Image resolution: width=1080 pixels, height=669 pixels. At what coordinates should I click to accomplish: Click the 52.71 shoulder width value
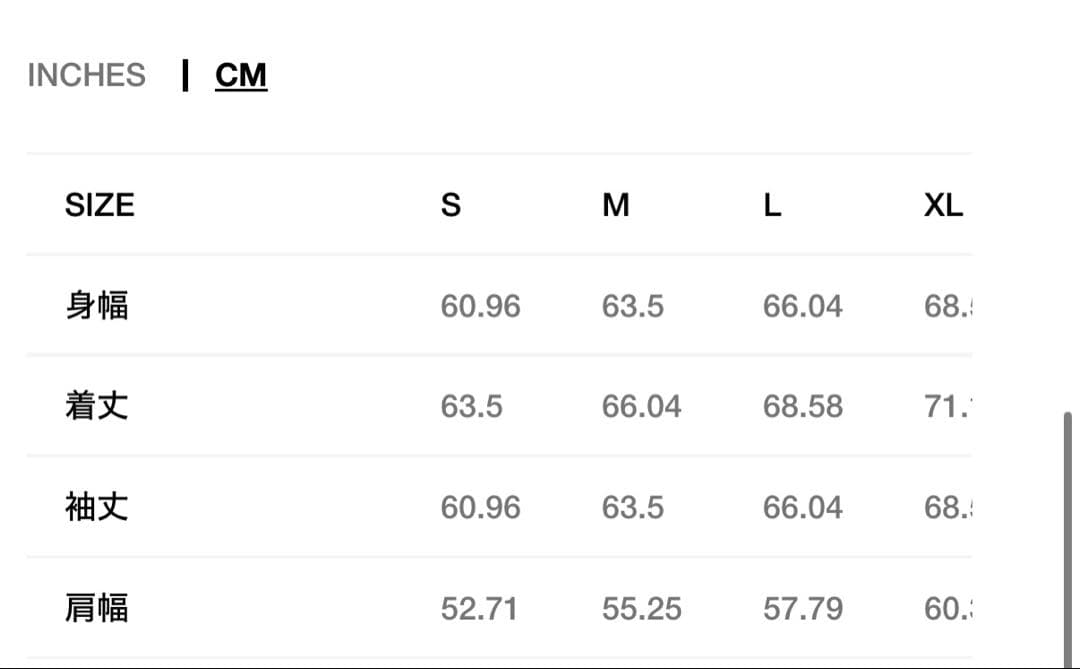pos(479,608)
